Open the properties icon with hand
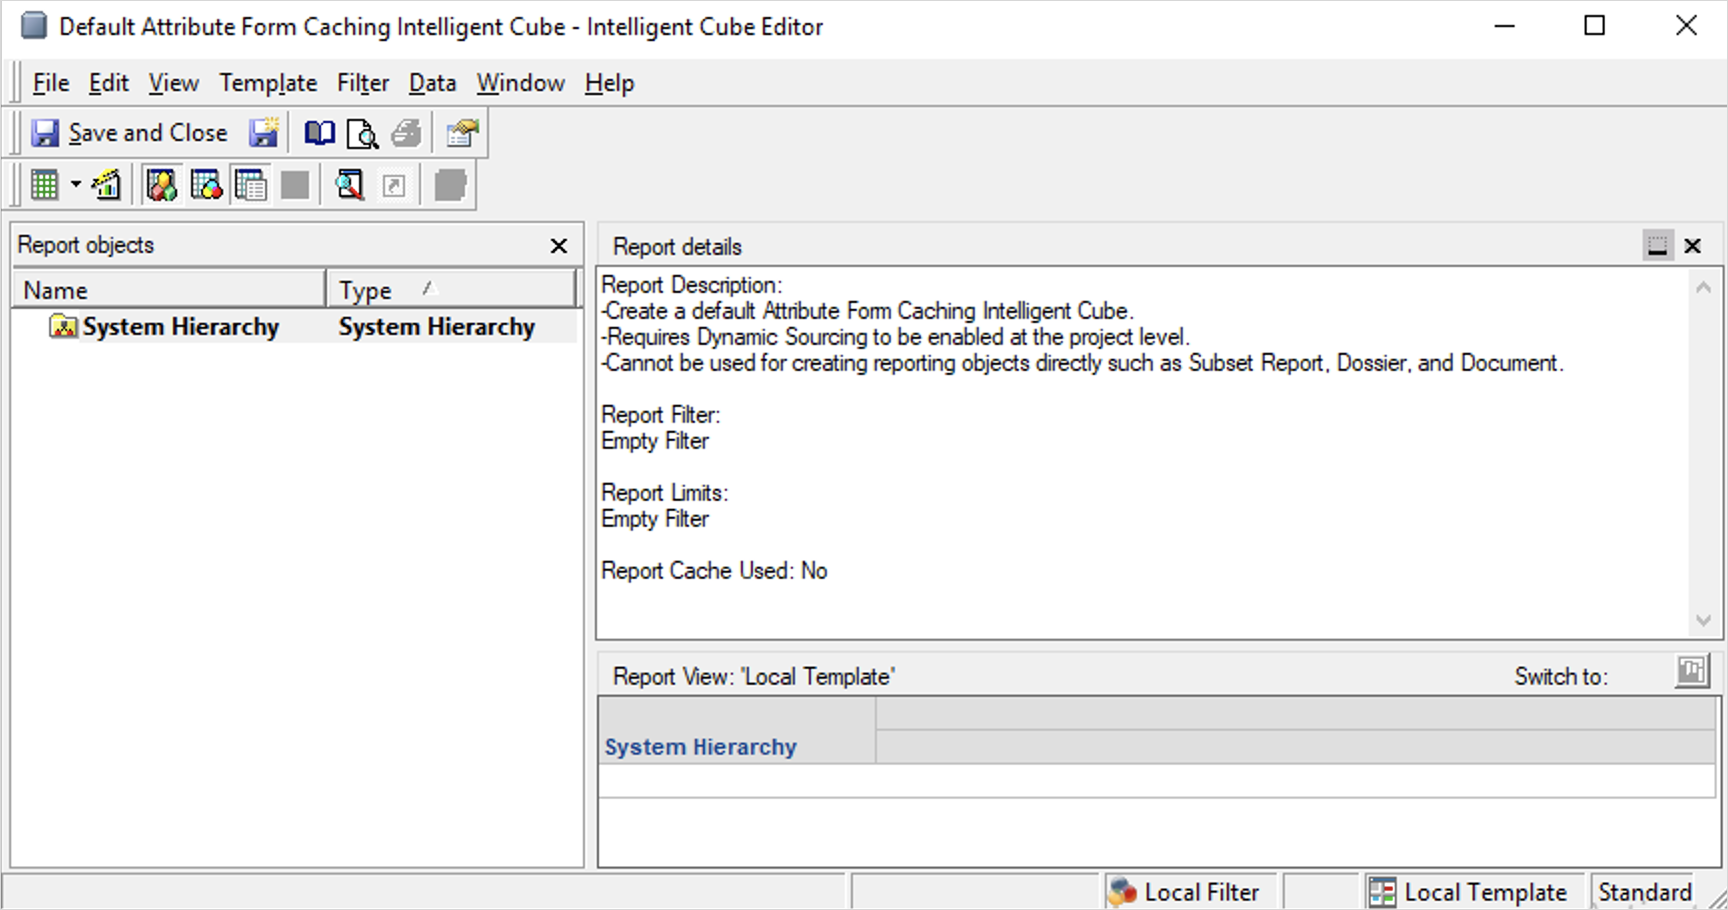1728x910 pixels. tap(462, 133)
